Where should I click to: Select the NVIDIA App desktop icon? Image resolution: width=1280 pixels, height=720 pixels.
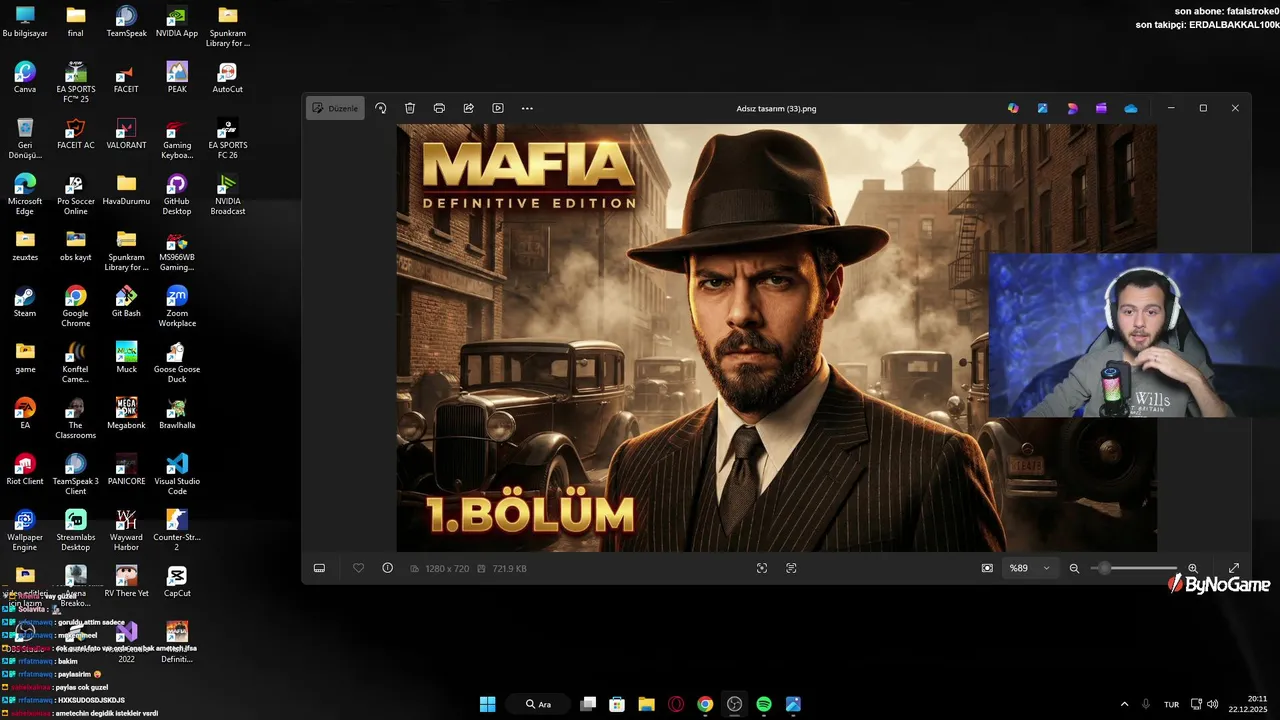(177, 22)
